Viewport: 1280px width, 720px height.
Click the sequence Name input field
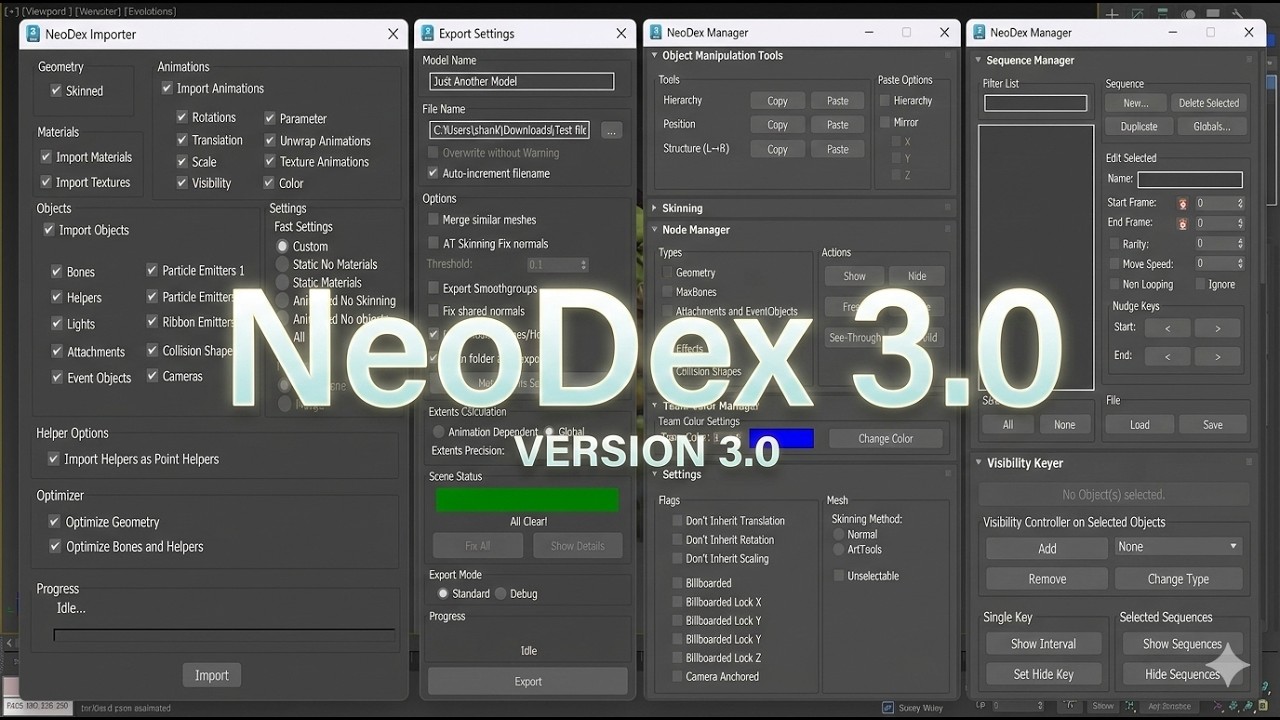tap(1190, 179)
